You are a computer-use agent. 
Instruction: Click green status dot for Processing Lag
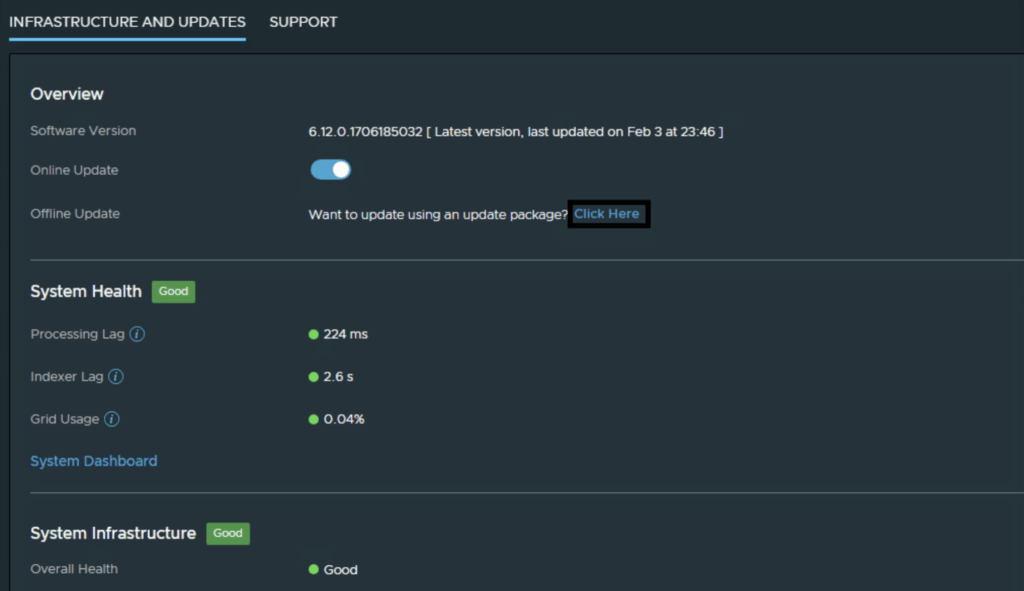314,334
